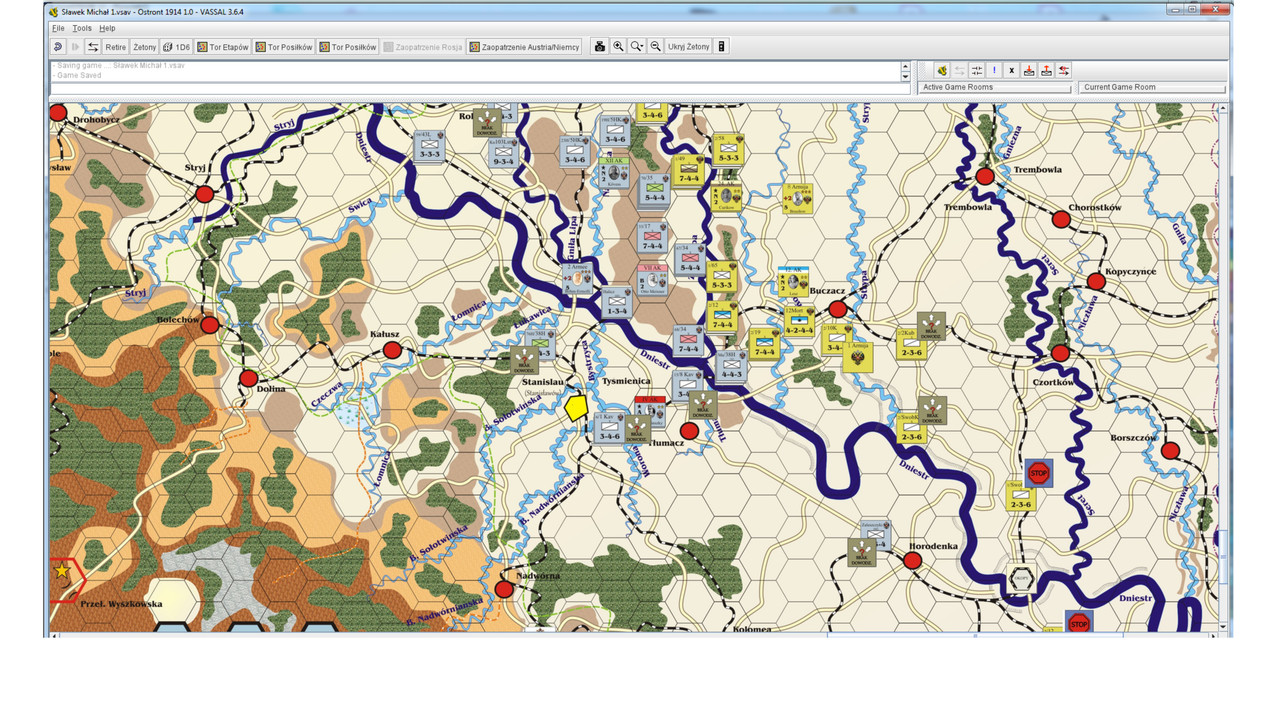
Task: Click the greyed-out left-right arrows server icon
Action: pos(959,70)
